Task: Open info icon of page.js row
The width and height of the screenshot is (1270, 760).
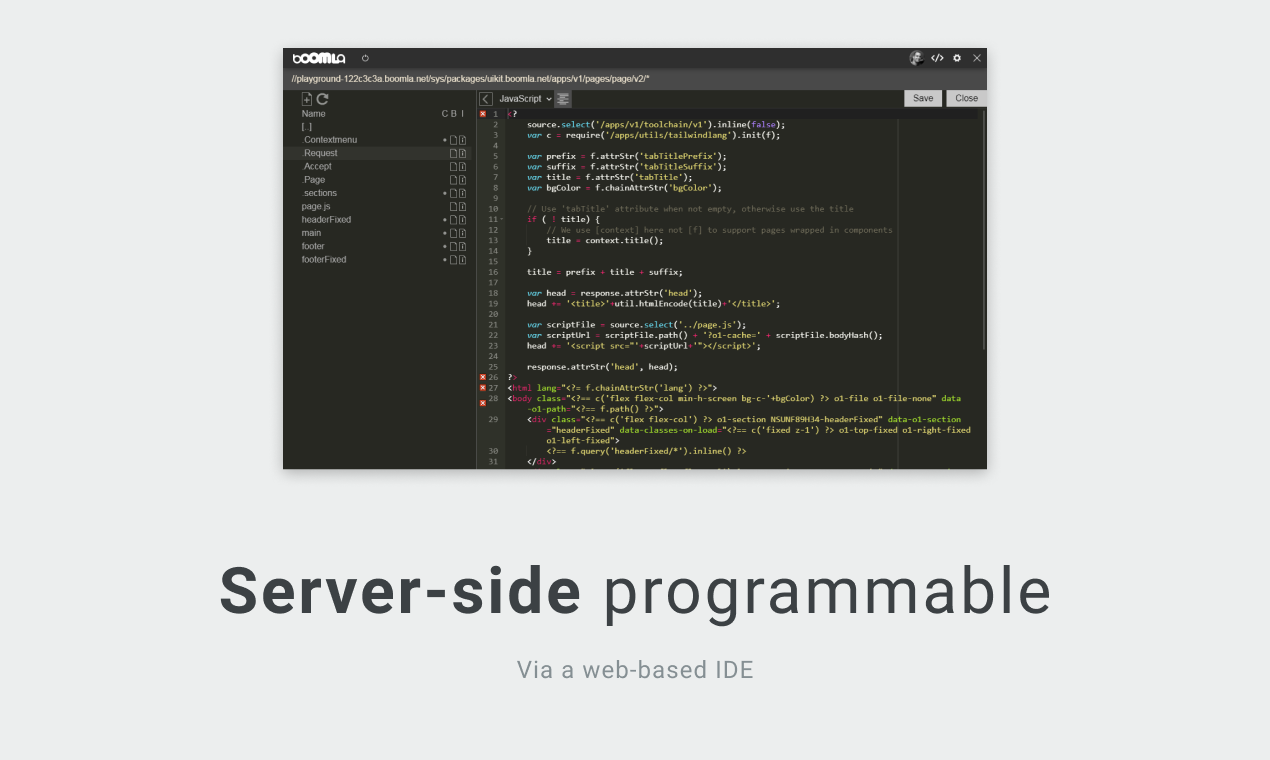Action: 463,206
